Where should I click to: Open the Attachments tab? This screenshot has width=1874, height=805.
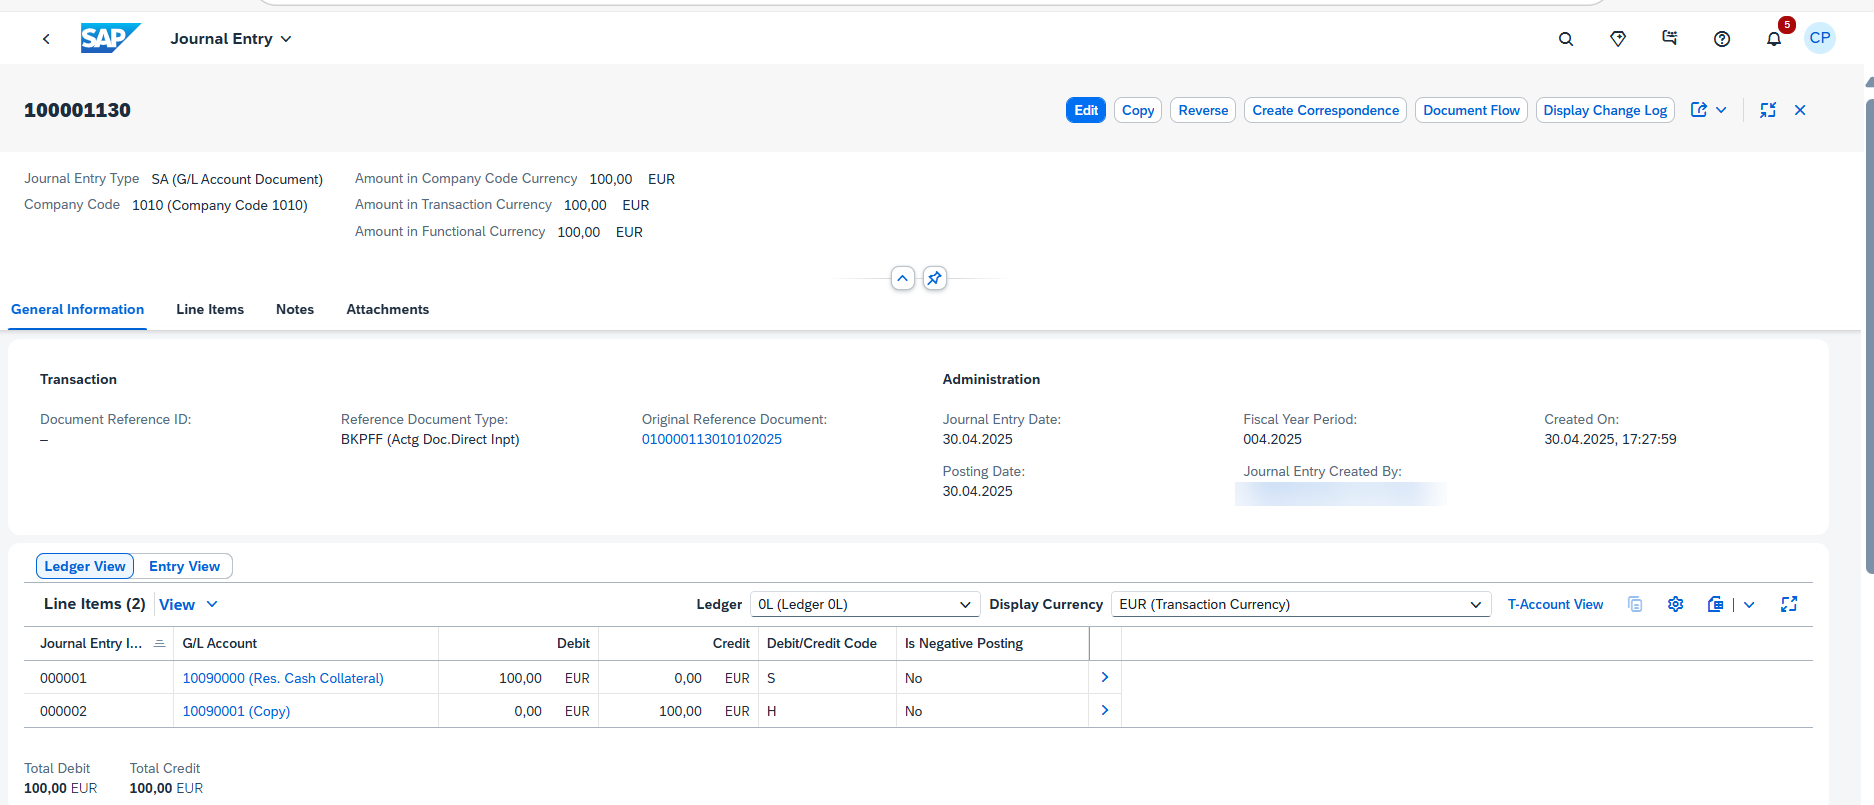coord(388,309)
